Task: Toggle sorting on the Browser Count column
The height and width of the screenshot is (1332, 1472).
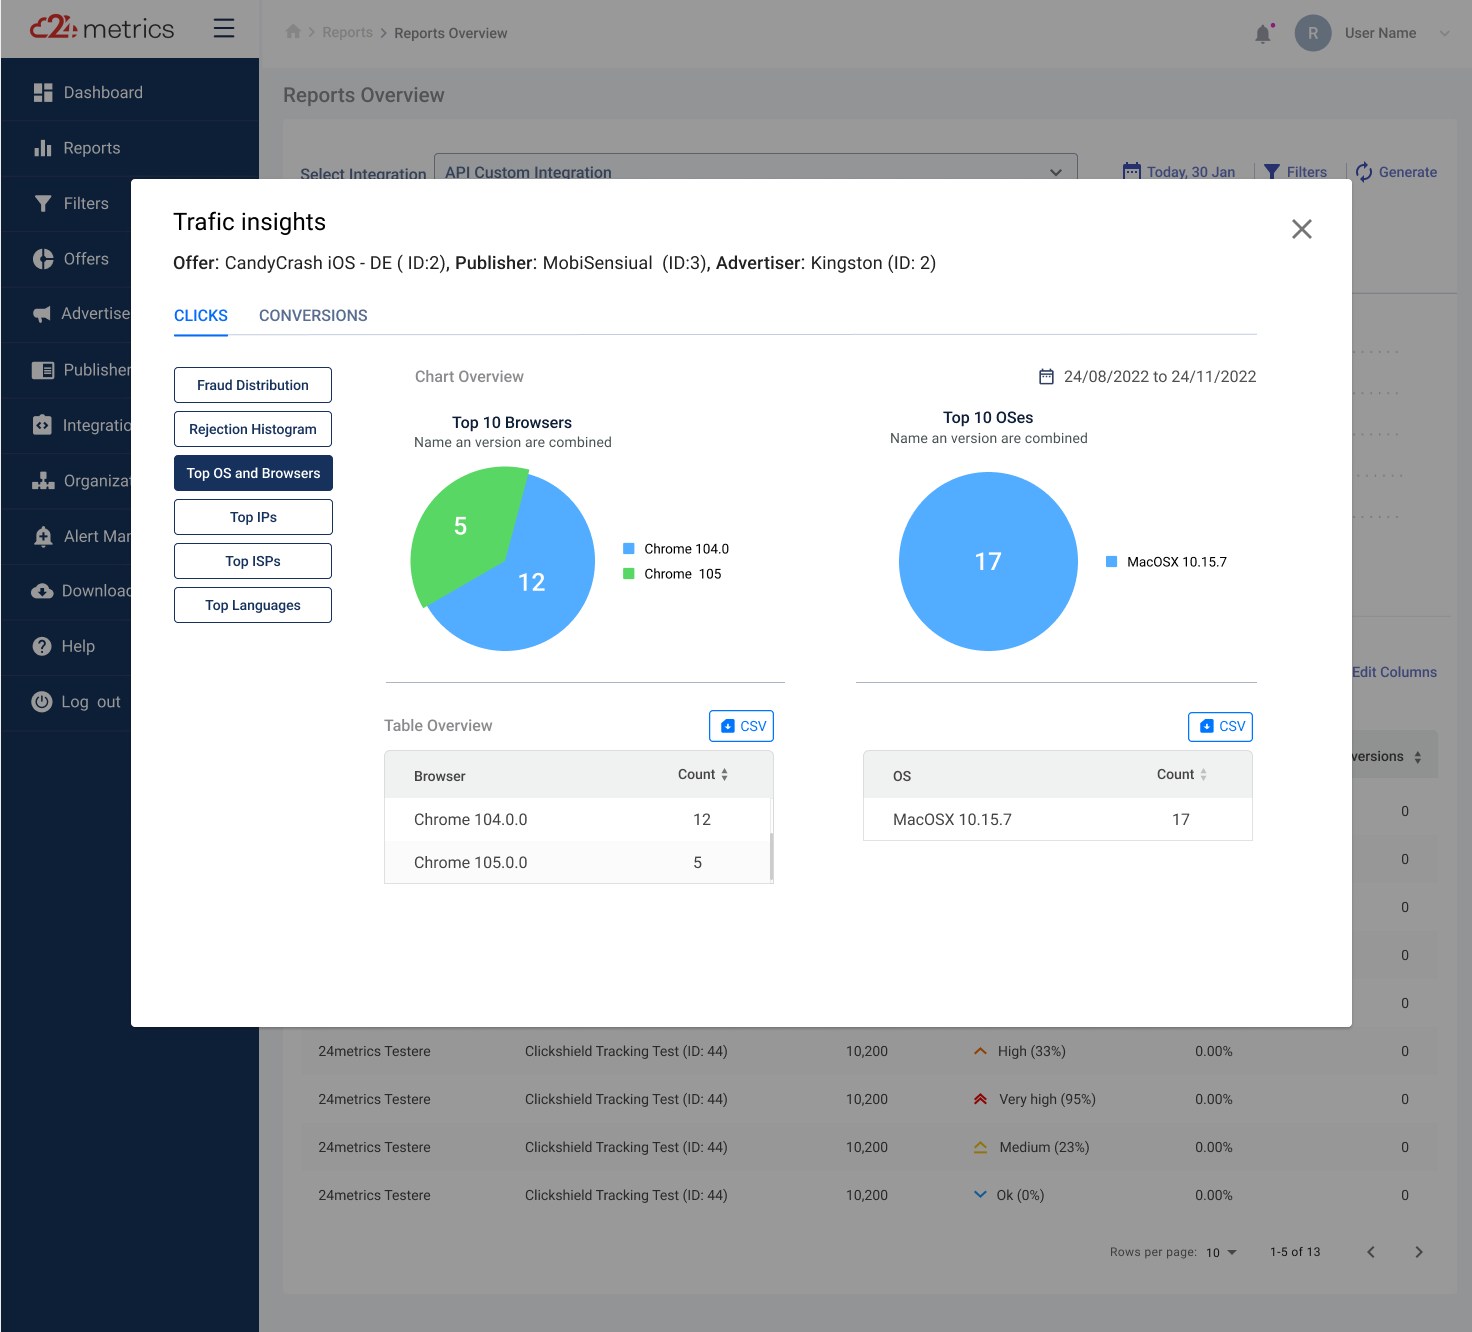Action: tap(724, 774)
